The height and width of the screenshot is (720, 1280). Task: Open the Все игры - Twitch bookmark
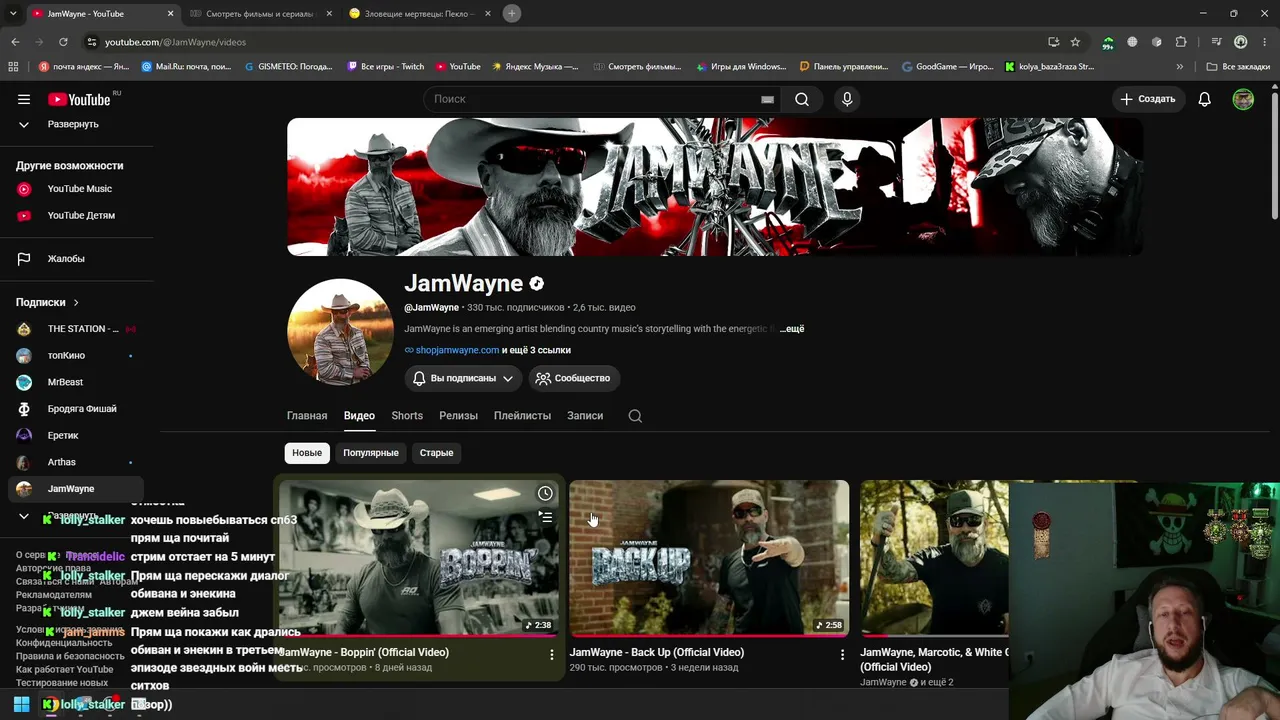[x=386, y=67]
